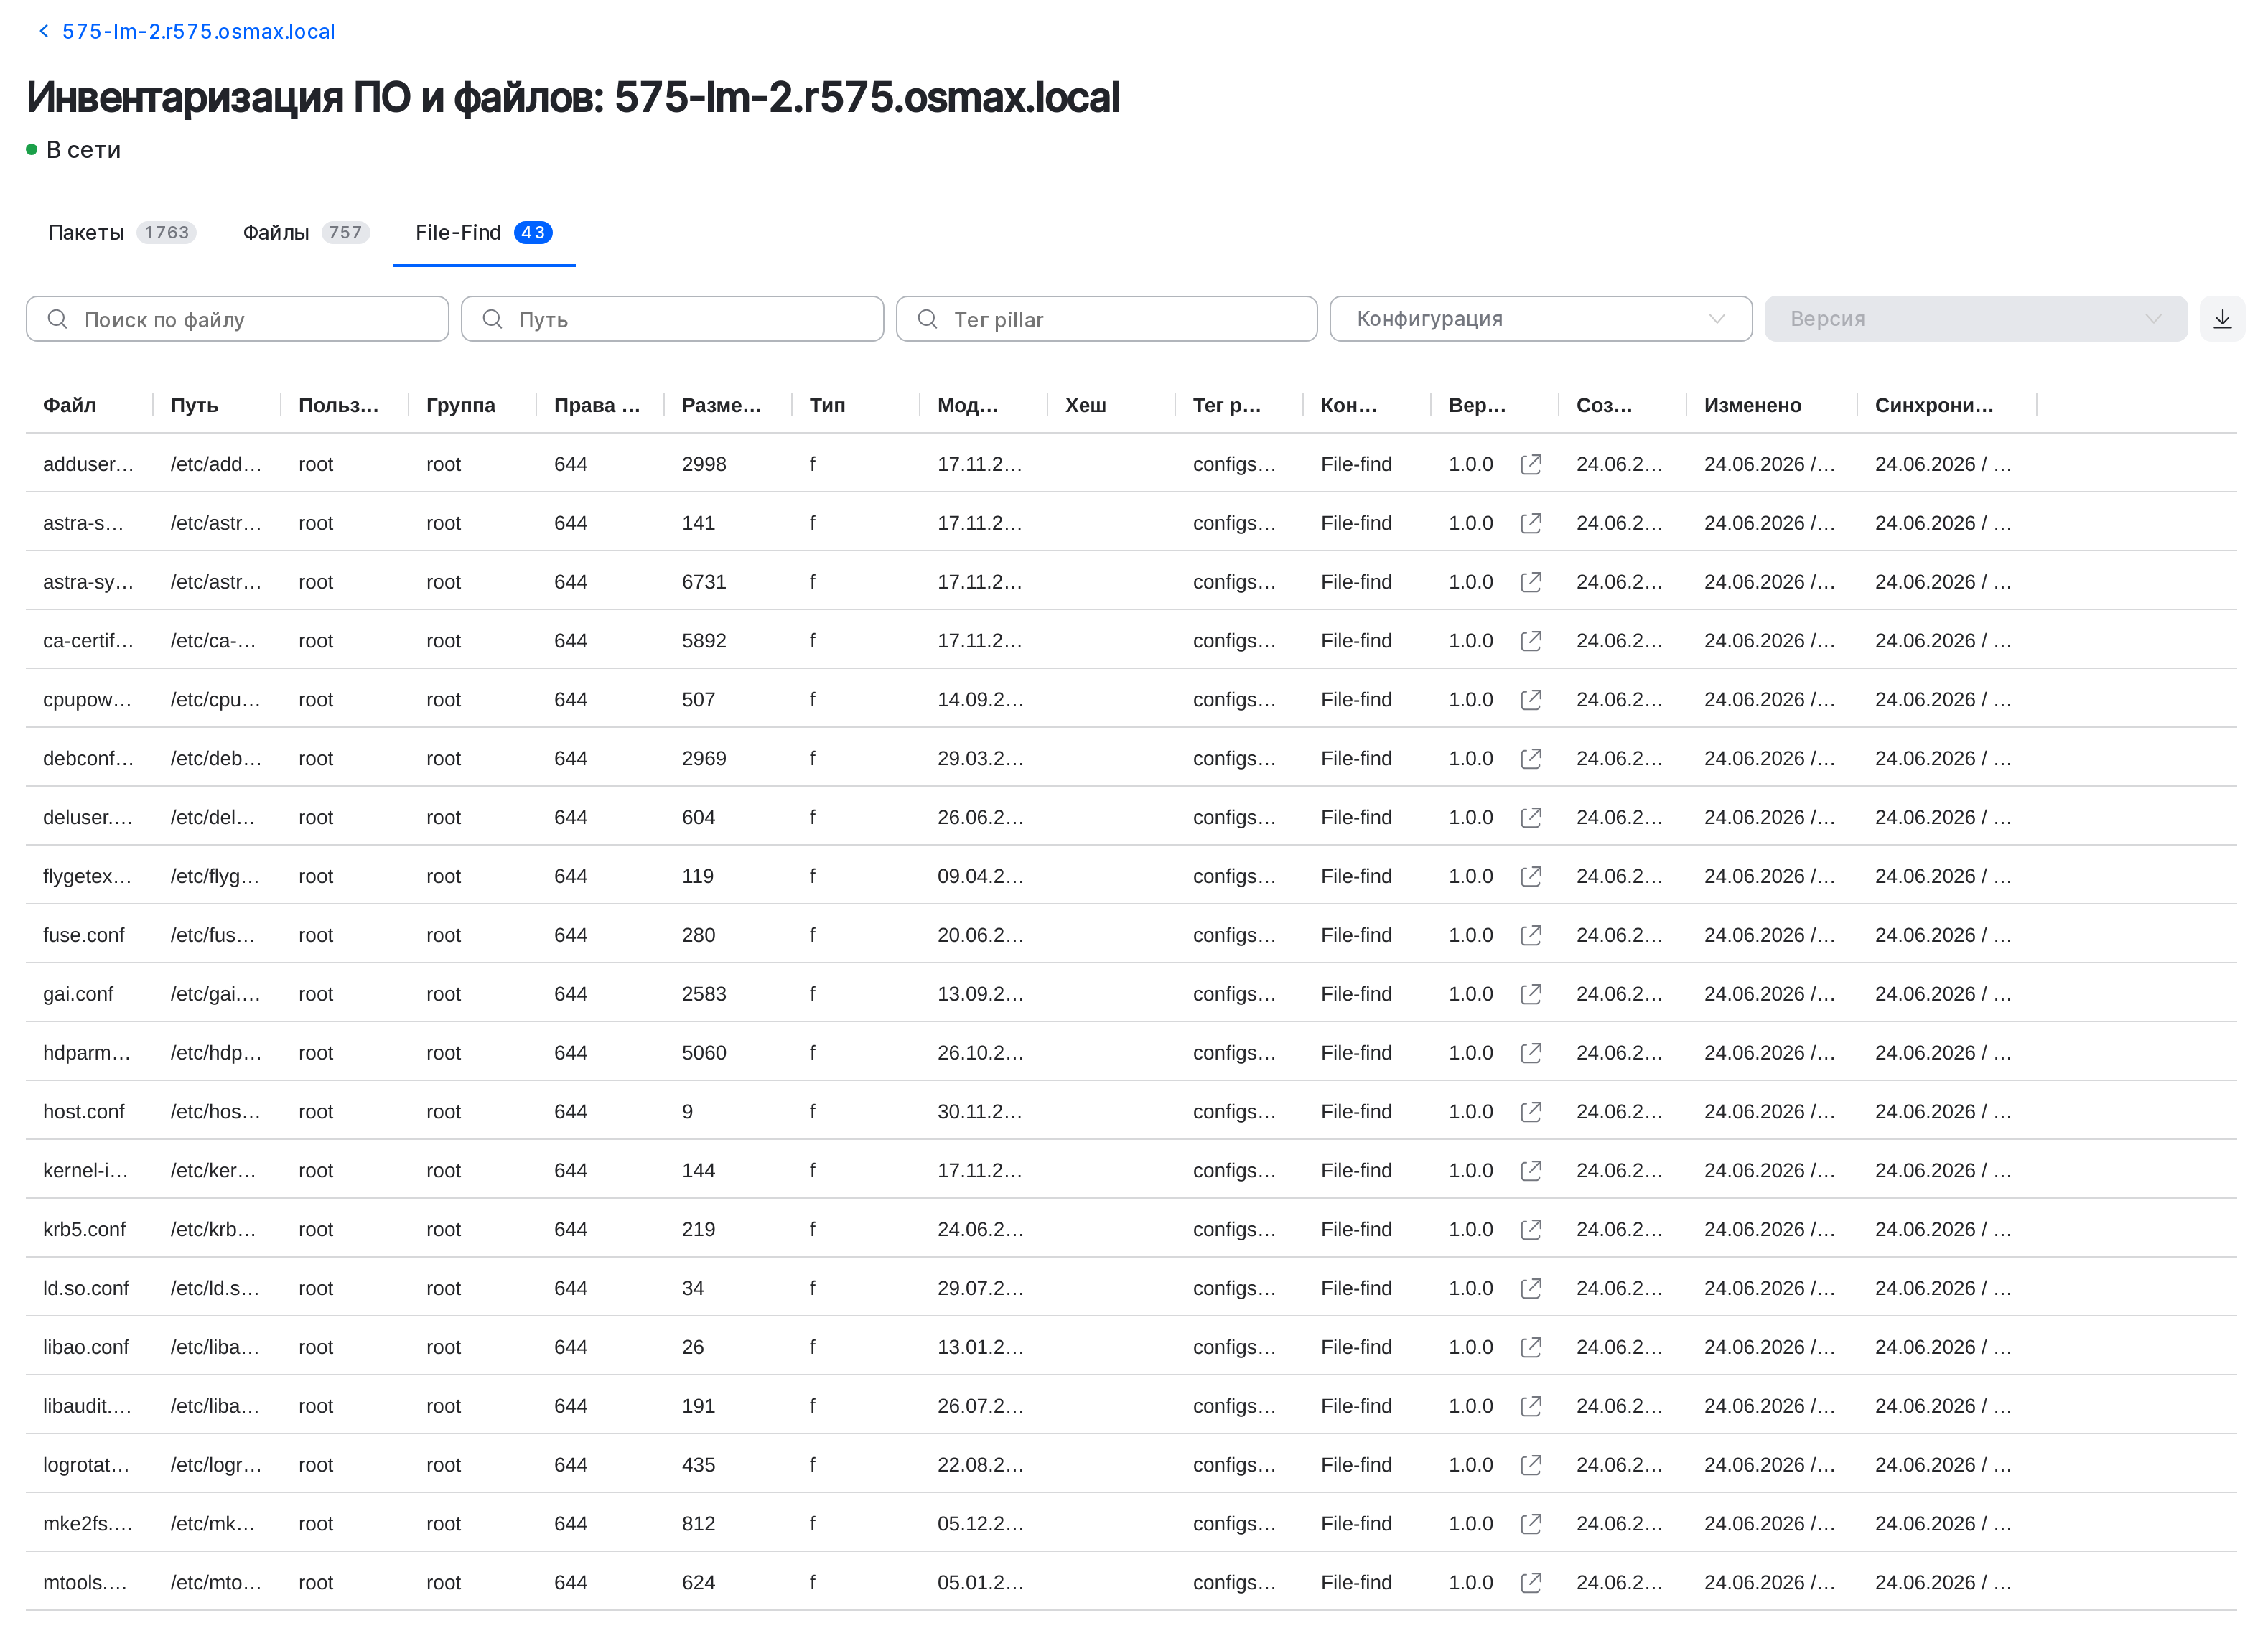The image size is (2268, 1651).
Task: Open version link icon in hdparm… row
Action: coord(1530,1053)
